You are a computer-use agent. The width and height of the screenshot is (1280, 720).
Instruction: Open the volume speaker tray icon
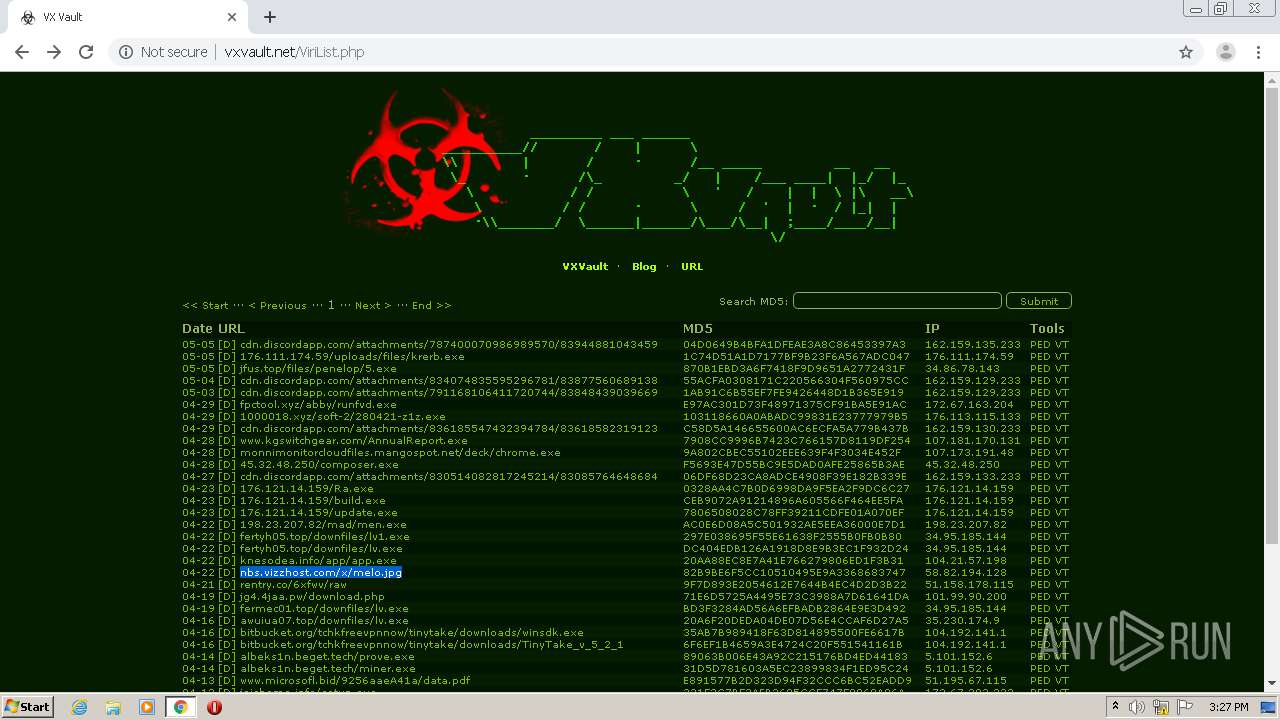(1137, 707)
